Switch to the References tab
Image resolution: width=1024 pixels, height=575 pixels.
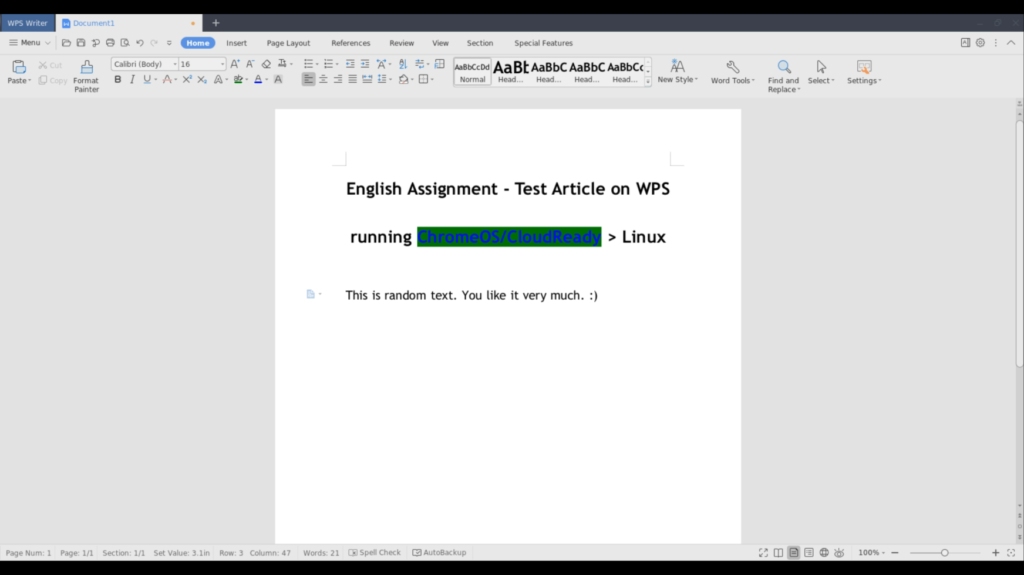point(351,43)
